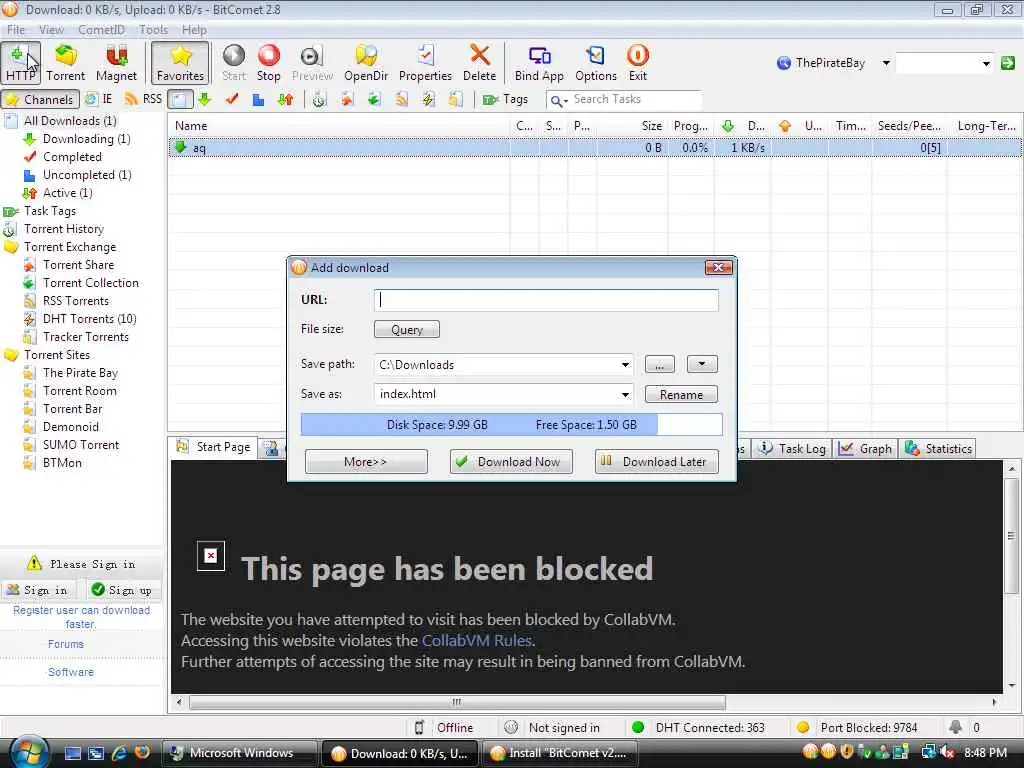Open the Search Tasks magnifier dropdown
This screenshot has height=768, width=1024.
pyautogui.click(x=558, y=100)
